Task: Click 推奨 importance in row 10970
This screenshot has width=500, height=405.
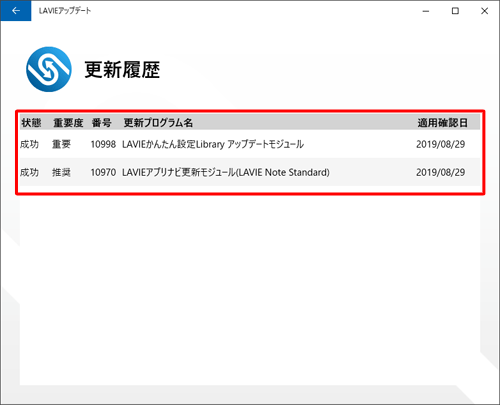Action: [61, 172]
